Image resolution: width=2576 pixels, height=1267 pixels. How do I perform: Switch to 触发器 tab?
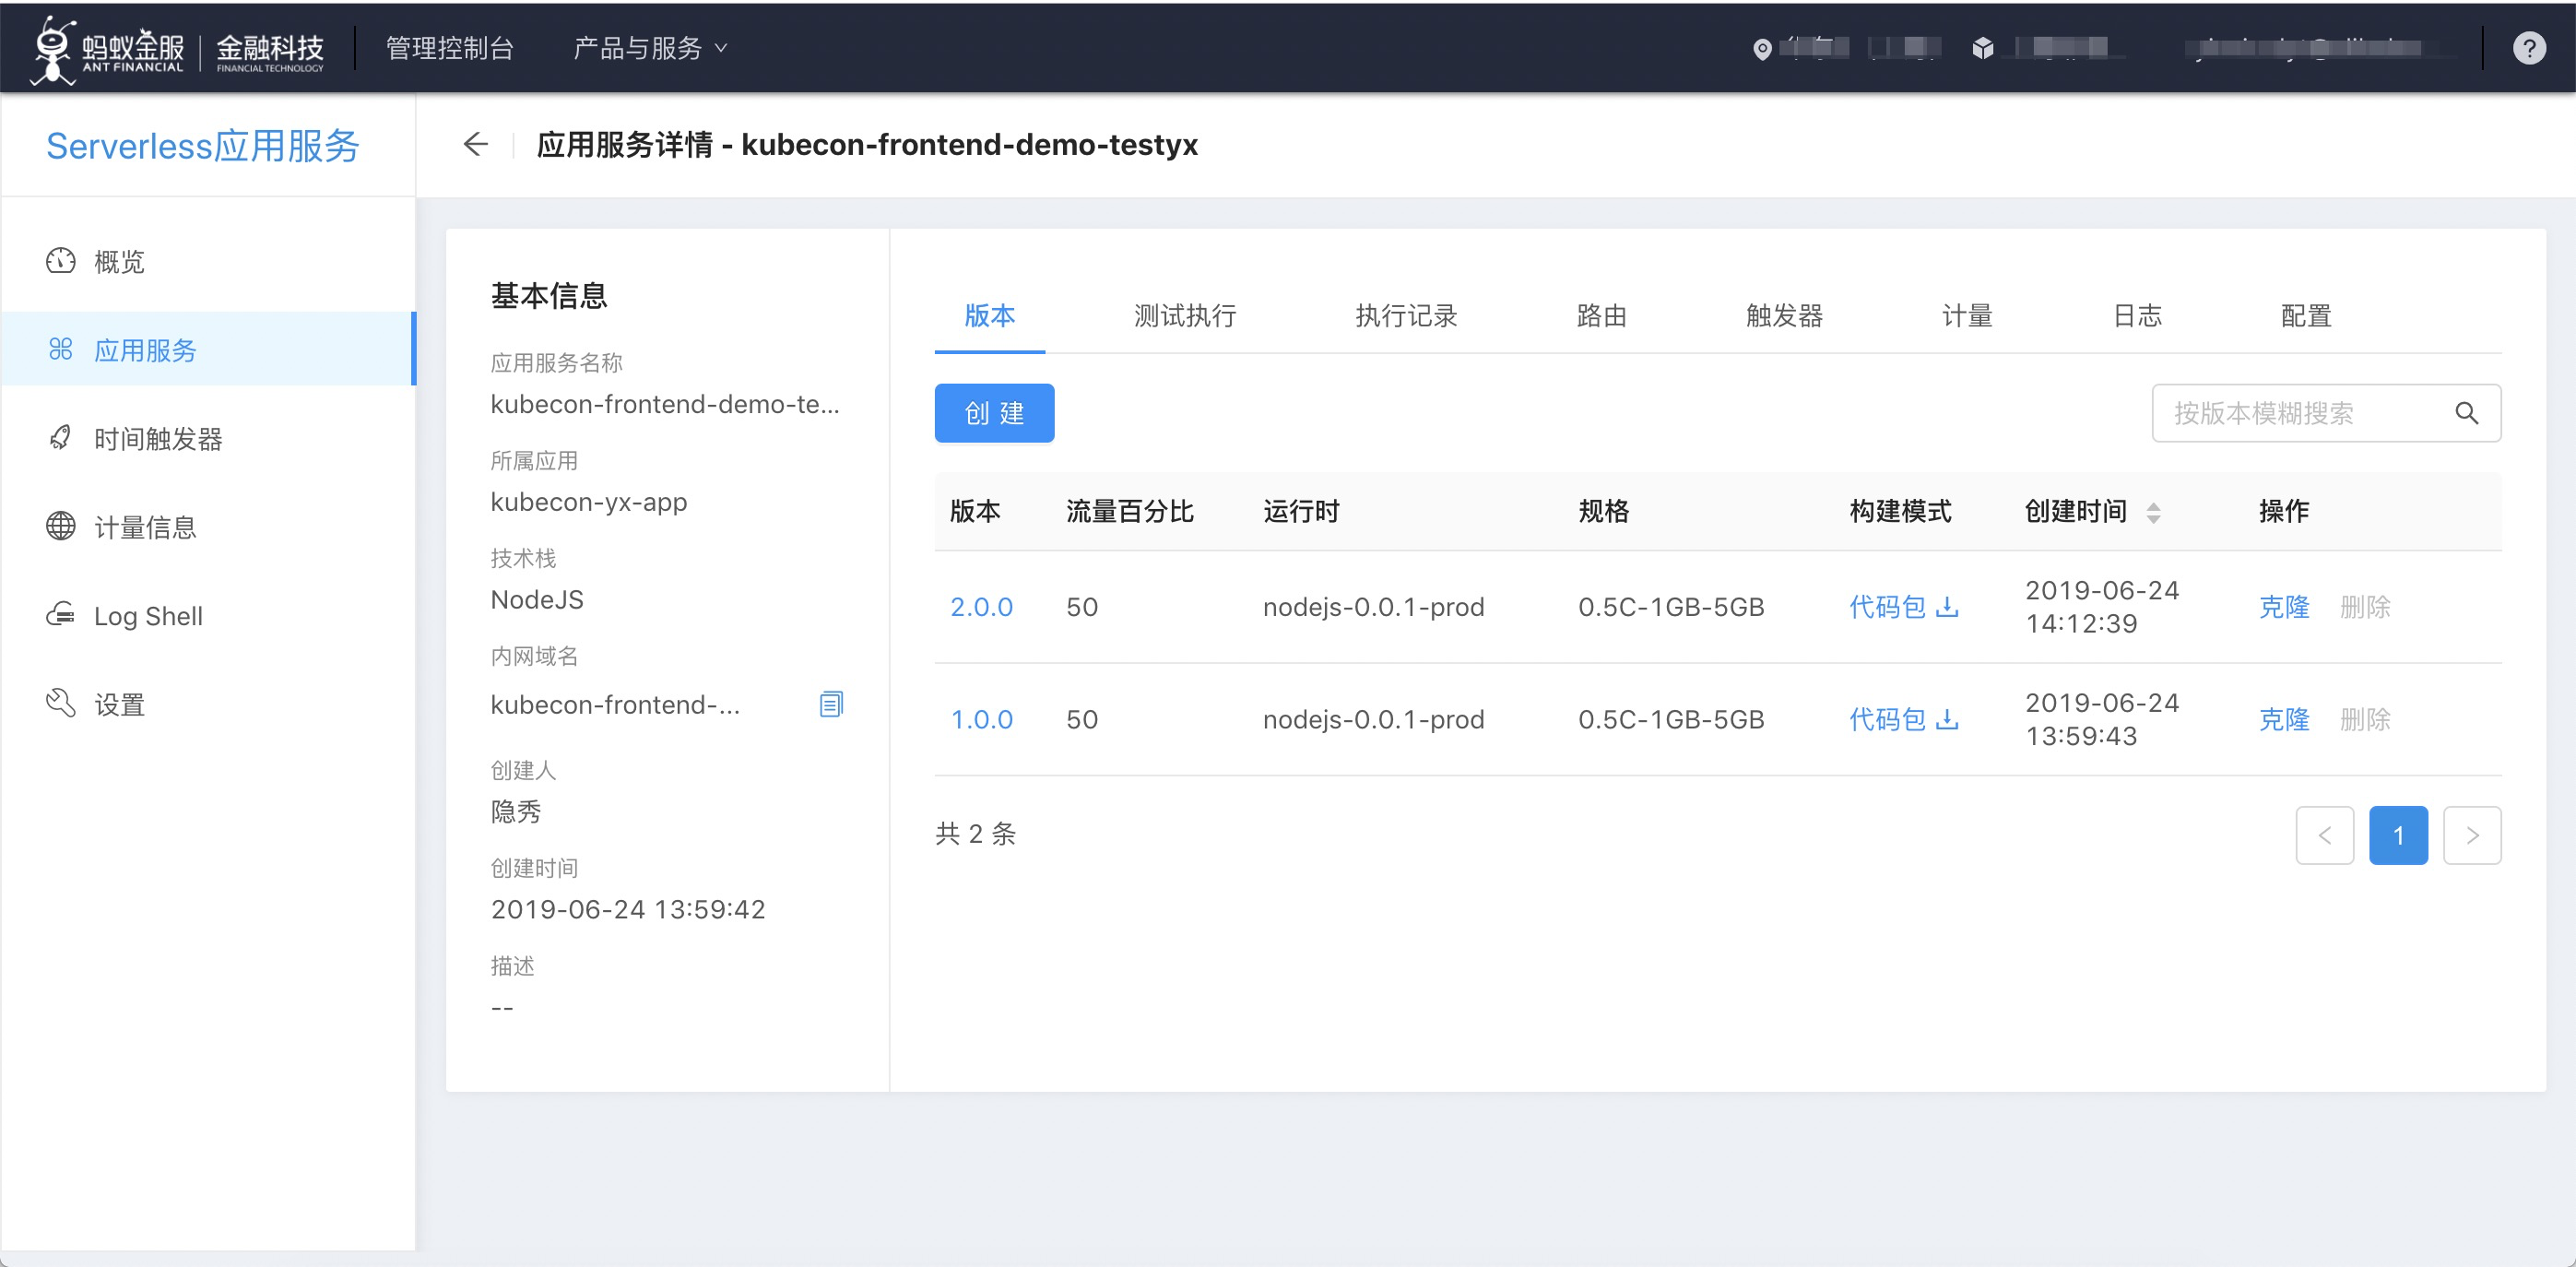coord(1783,316)
